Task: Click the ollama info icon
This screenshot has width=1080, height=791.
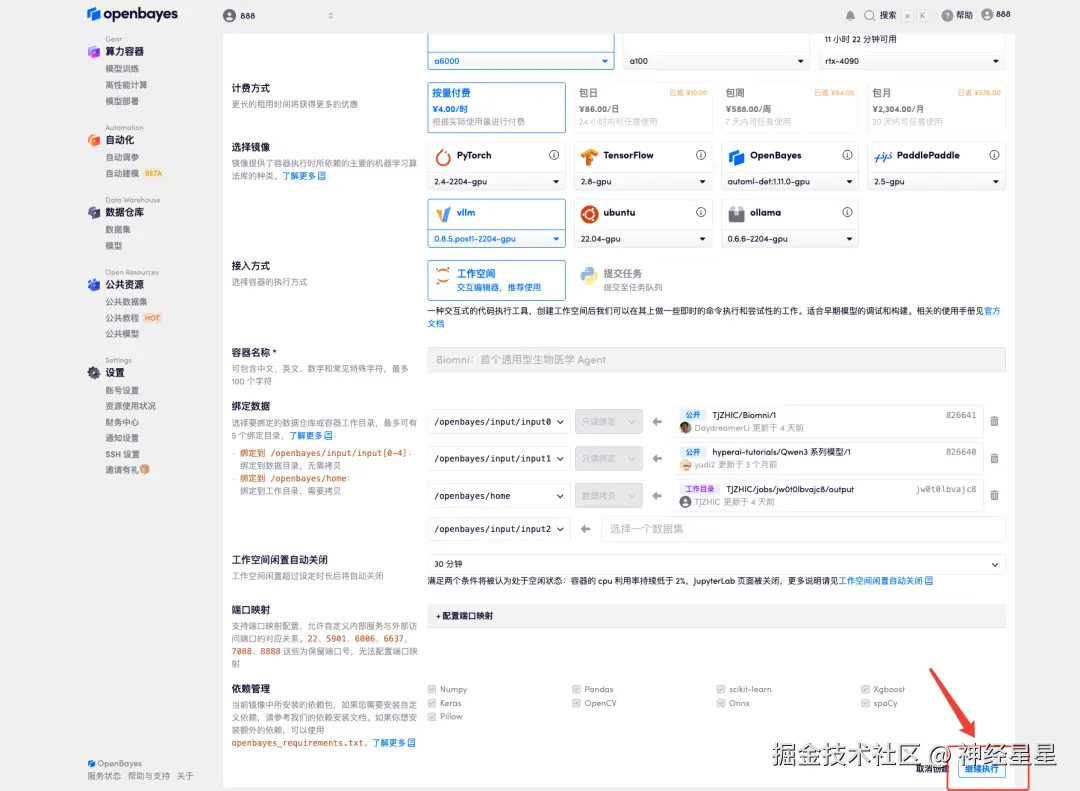Action: pyautogui.click(x=847, y=212)
